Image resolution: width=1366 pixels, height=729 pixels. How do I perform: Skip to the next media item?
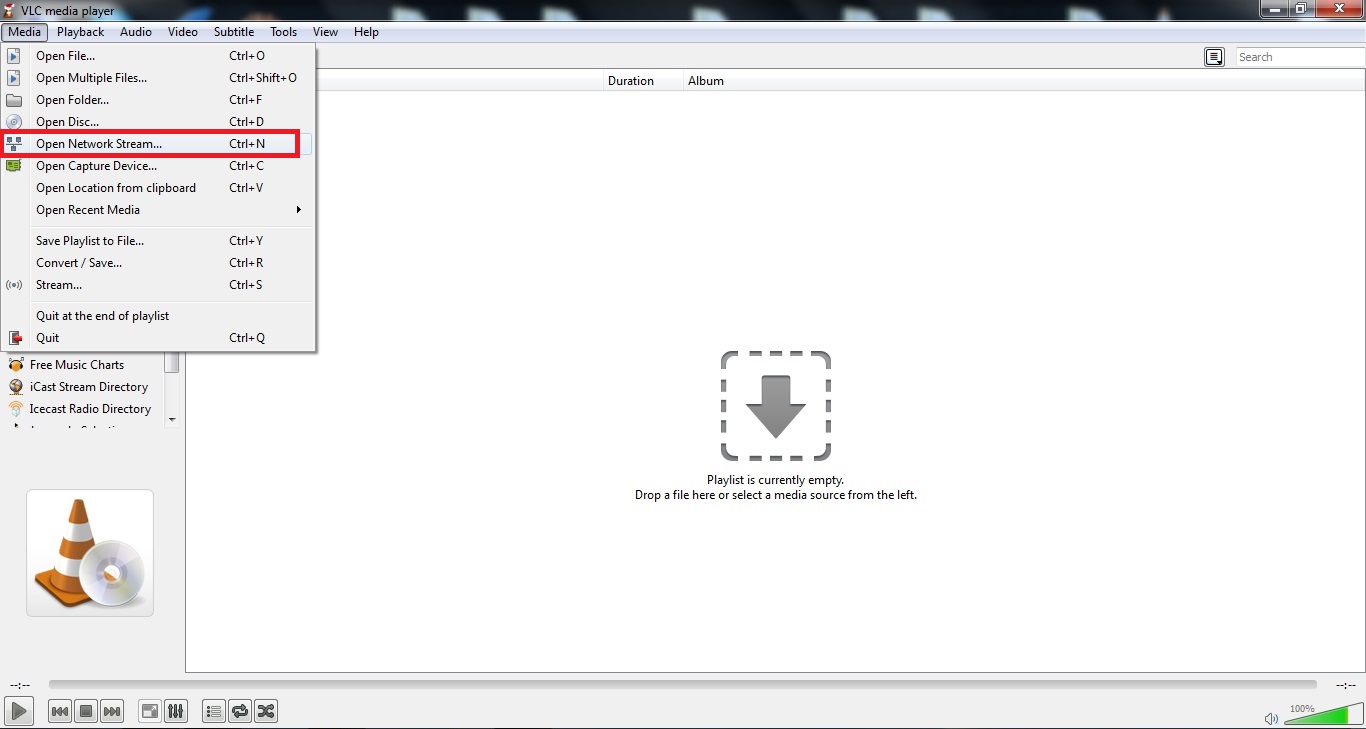[x=112, y=711]
